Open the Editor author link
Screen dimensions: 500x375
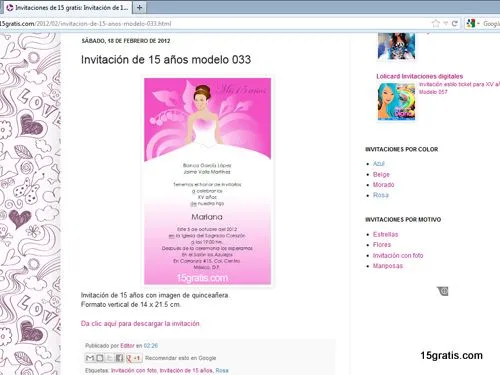(x=127, y=346)
